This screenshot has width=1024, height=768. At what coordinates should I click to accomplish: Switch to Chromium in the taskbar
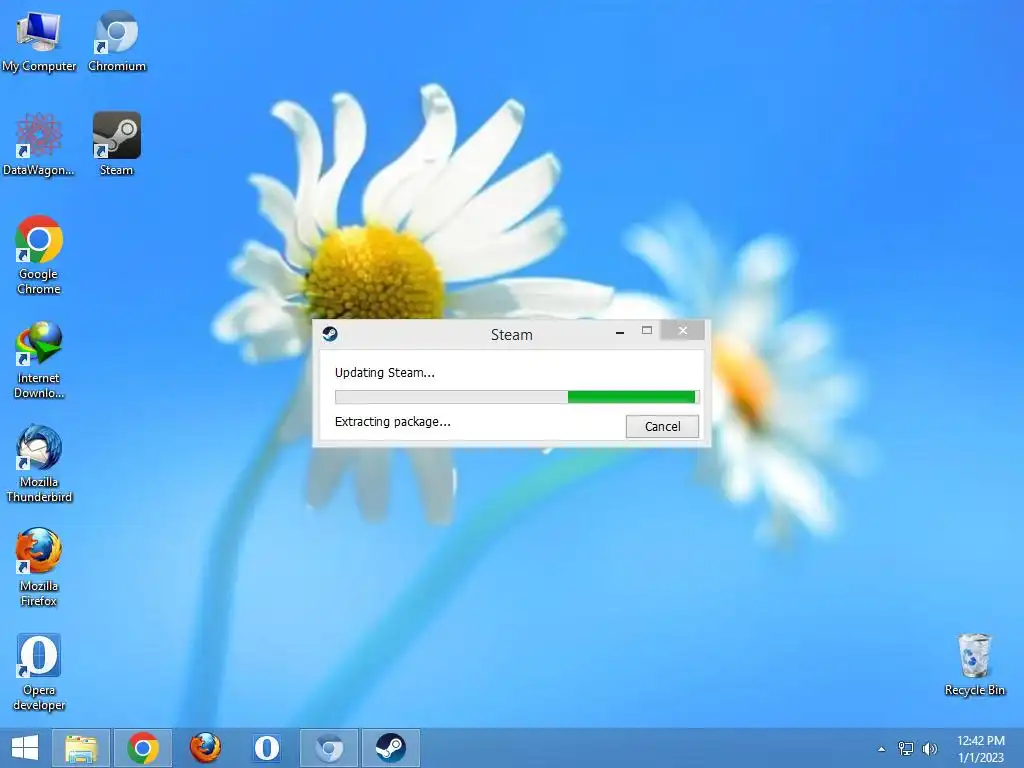(x=328, y=748)
